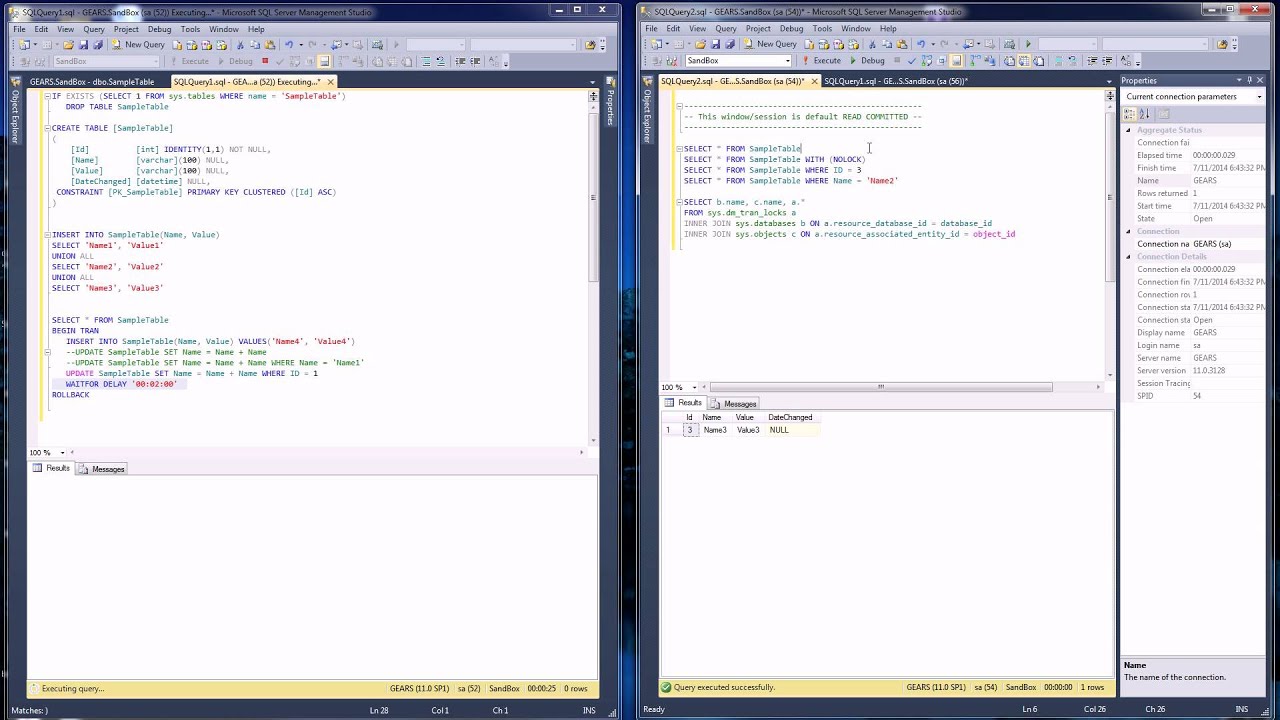Click the Save icon in the right window toolbar
Image resolution: width=1280 pixels, height=720 pixels.
[715, 44]
